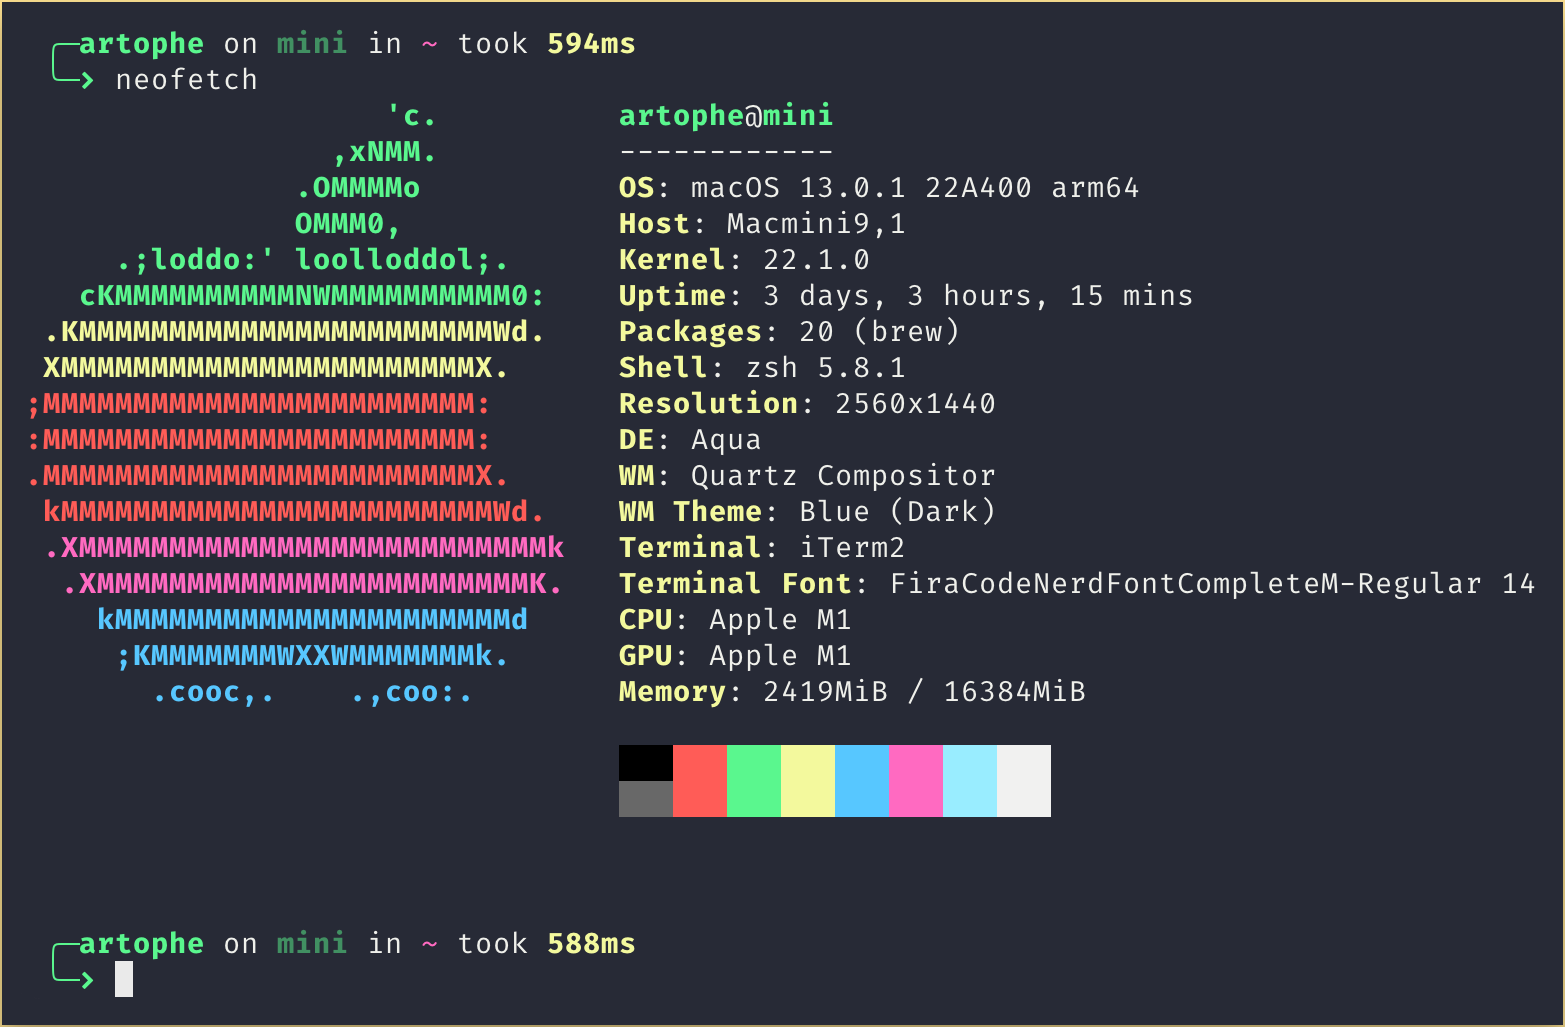Click the 'DE: Aqua' line
The width and height of the screenshot is (1565, 1027).
point(690,440)
